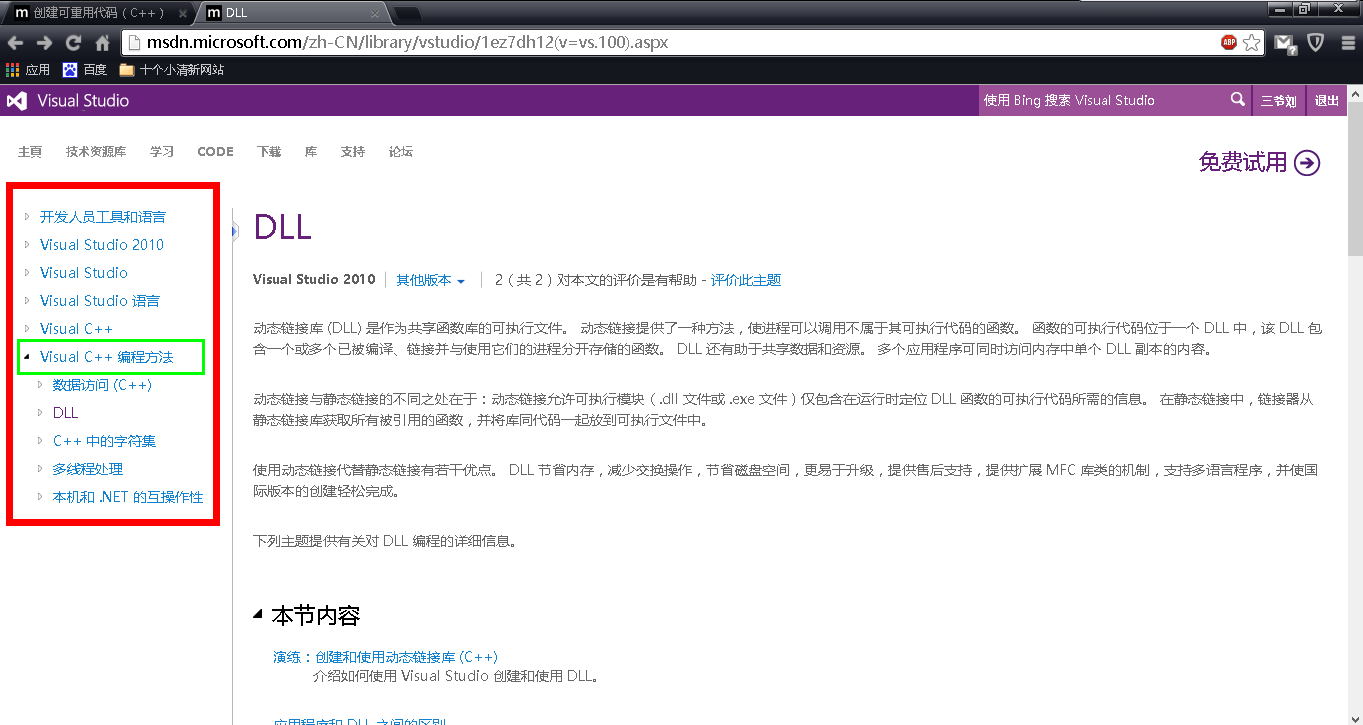Image resolution: width=1363 pixels, height=725 pixels.
Task: Open the 本机和 .NET 的互操作性 link
Action: (128, 497)
